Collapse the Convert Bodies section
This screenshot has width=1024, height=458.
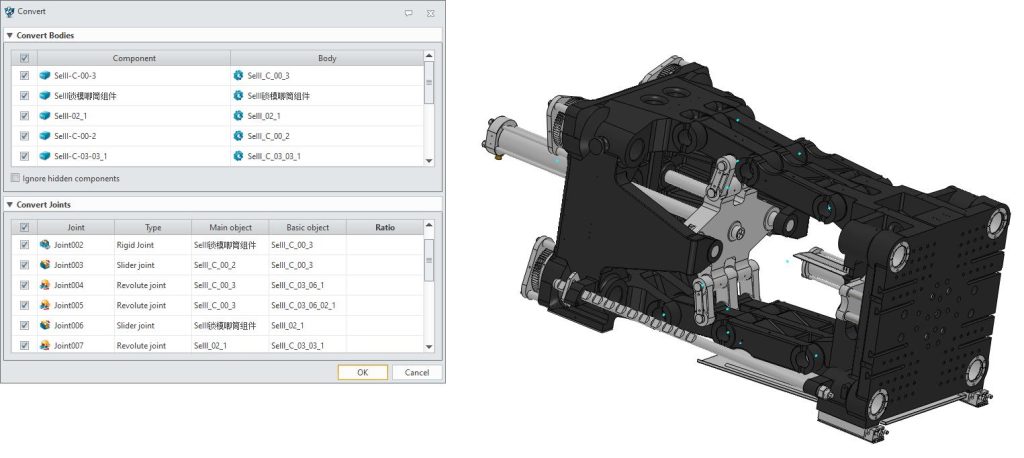[10, 35]
